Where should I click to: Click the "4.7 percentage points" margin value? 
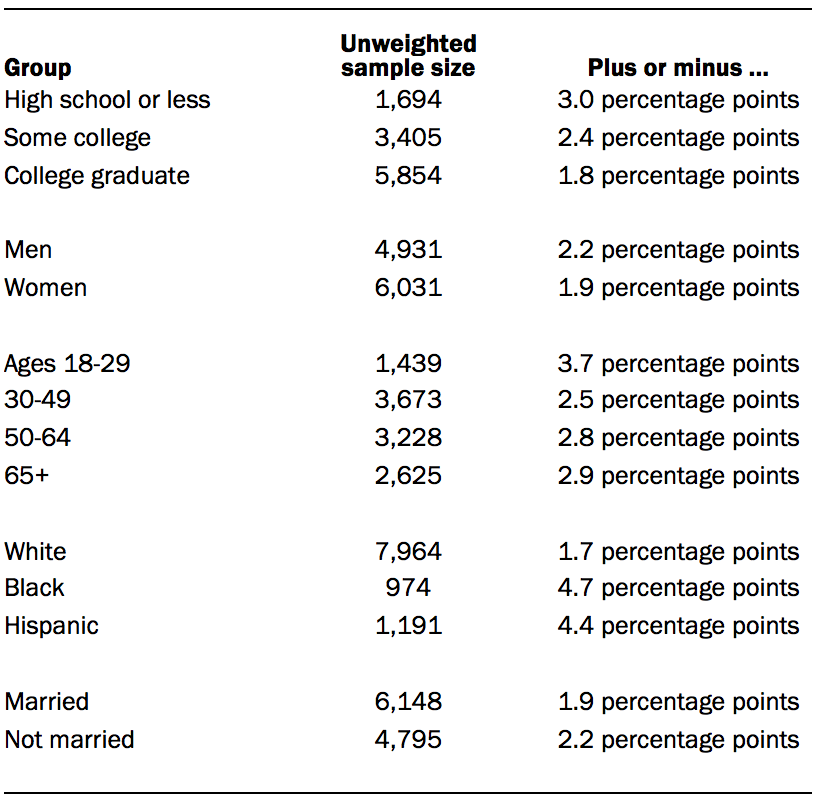pos(678,588)
